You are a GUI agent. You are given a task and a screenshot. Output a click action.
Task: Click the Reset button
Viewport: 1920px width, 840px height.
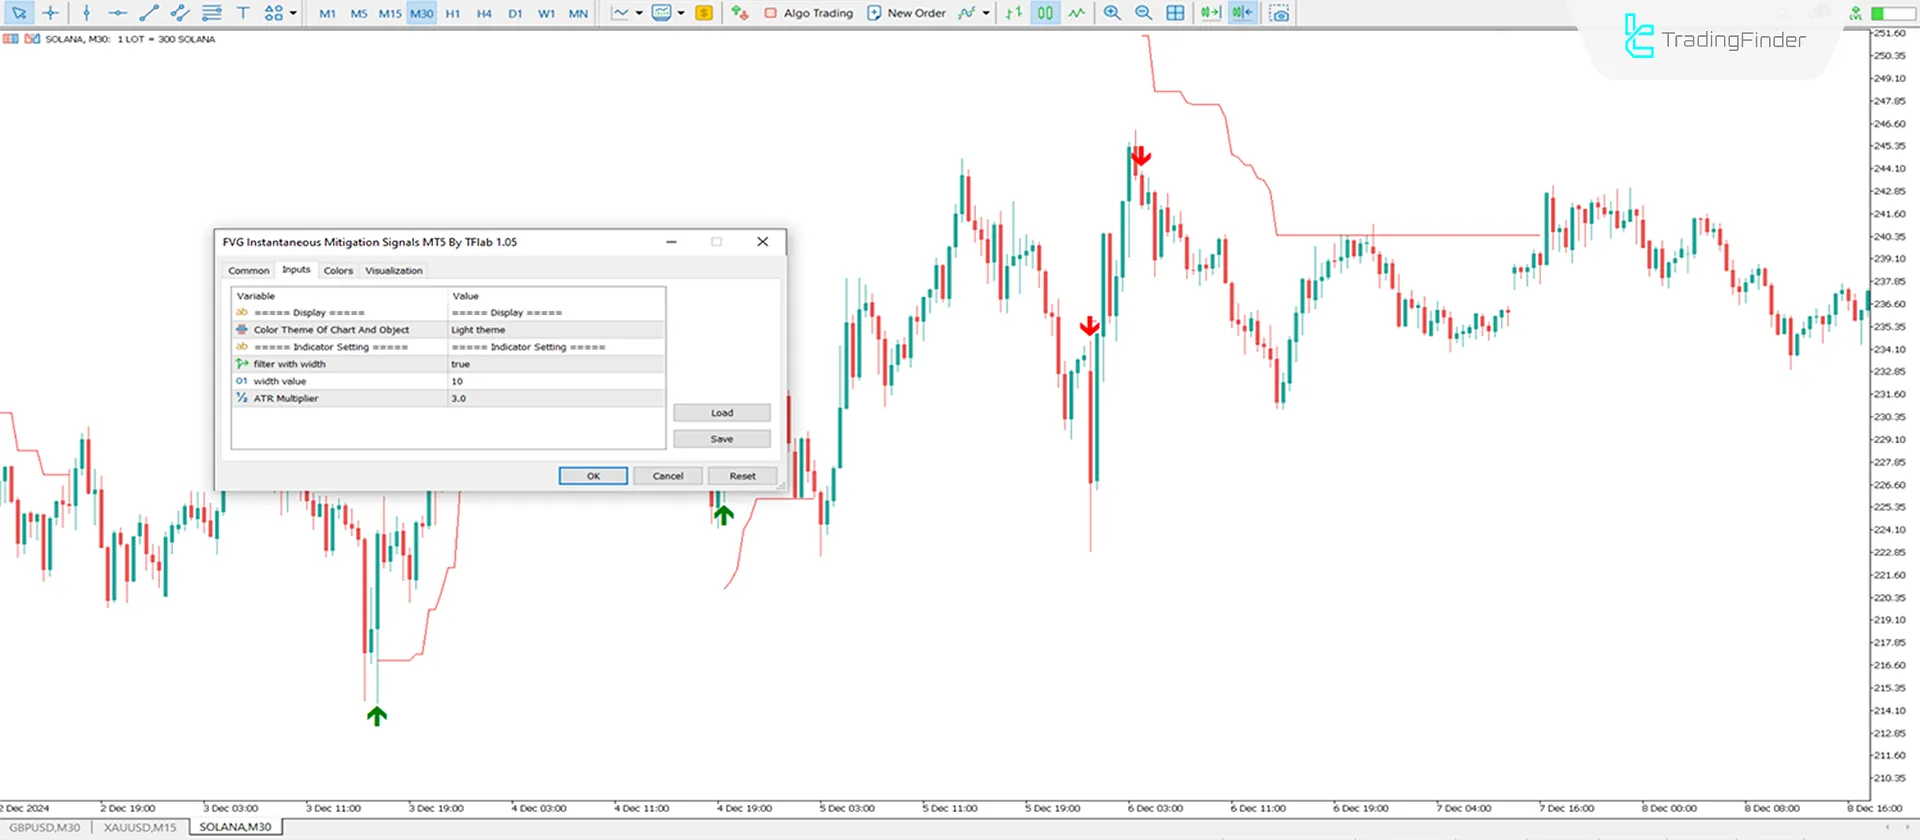(742, 476)
